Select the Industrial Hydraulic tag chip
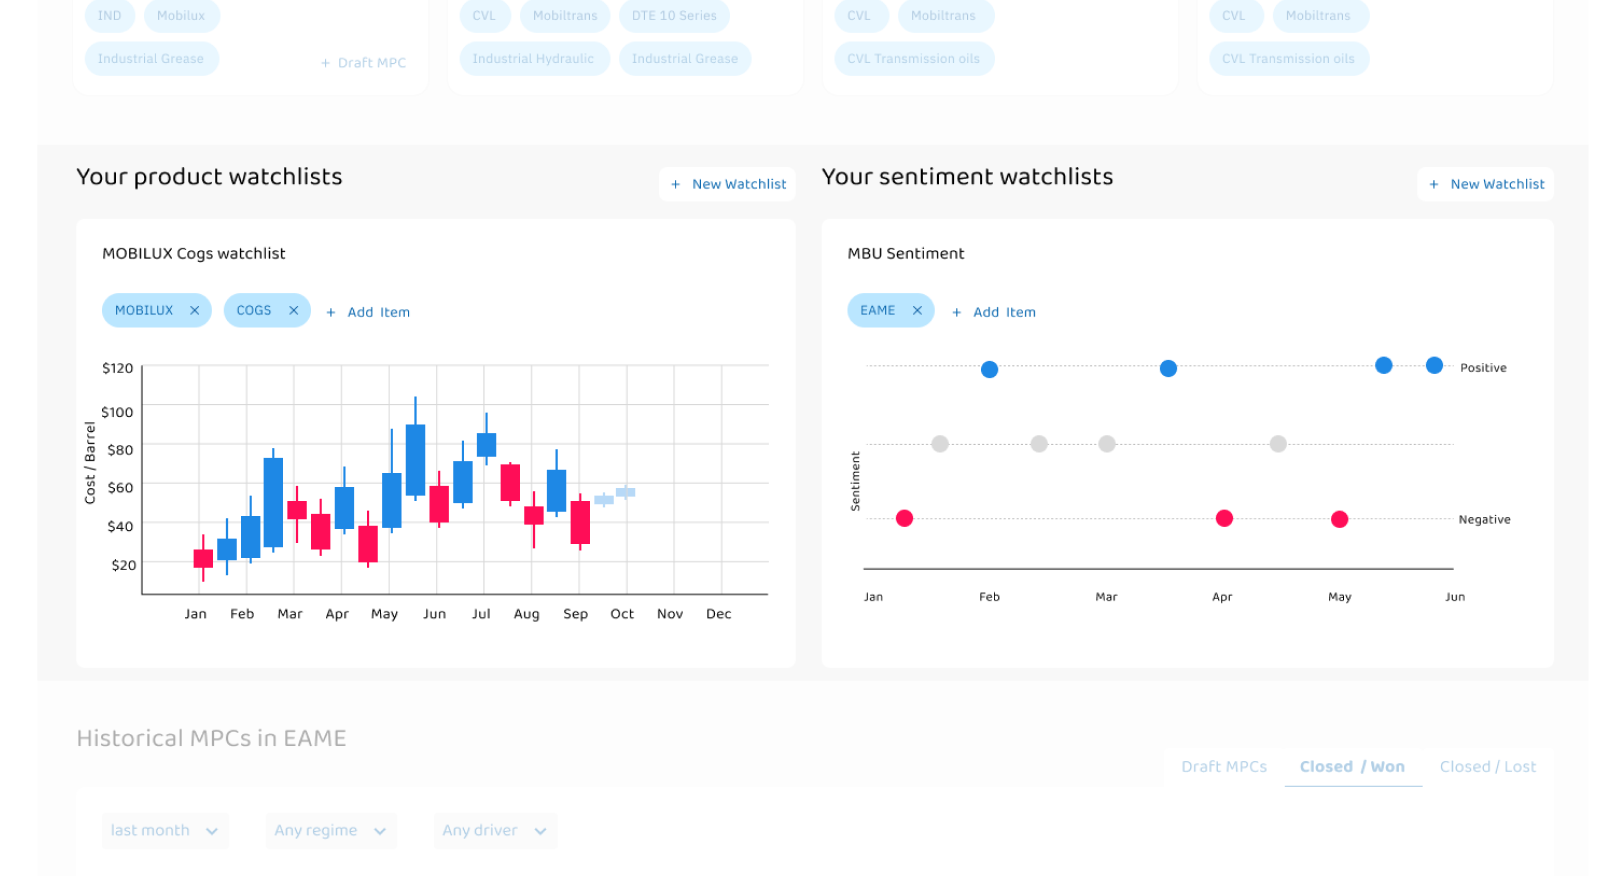 (534, 59)
